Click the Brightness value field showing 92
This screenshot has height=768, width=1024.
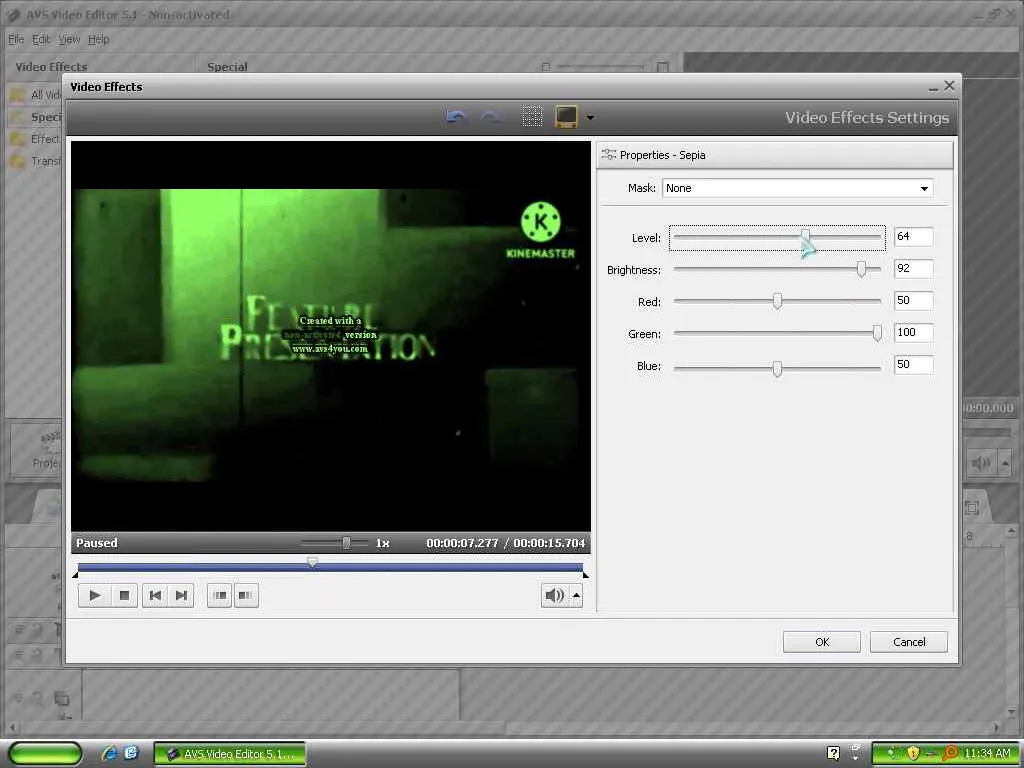[x=913, y=268]
